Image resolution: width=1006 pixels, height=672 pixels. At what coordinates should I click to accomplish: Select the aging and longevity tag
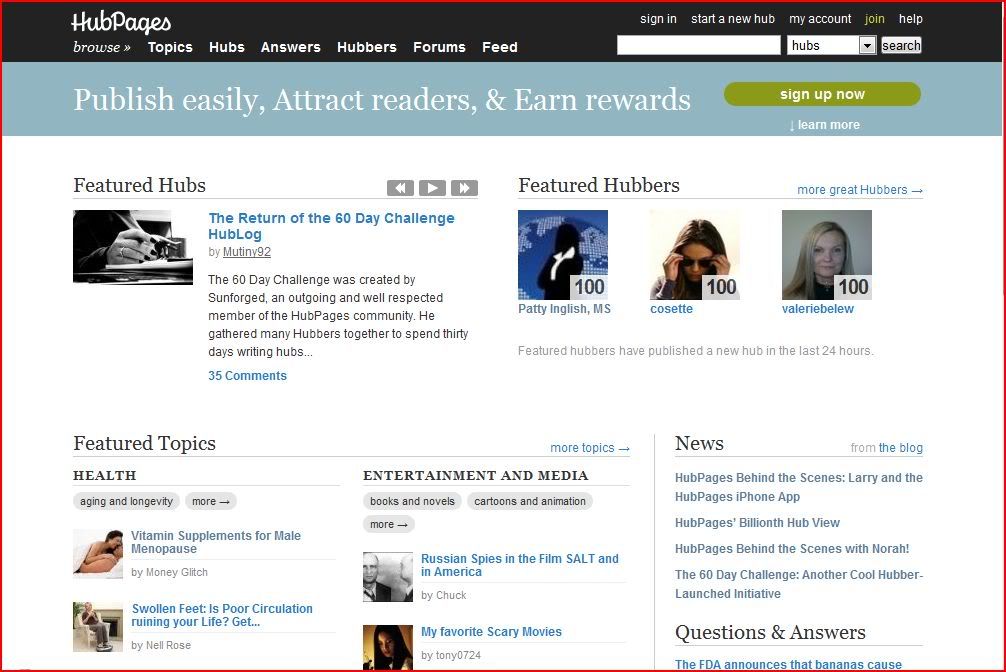tap(126, 501)
